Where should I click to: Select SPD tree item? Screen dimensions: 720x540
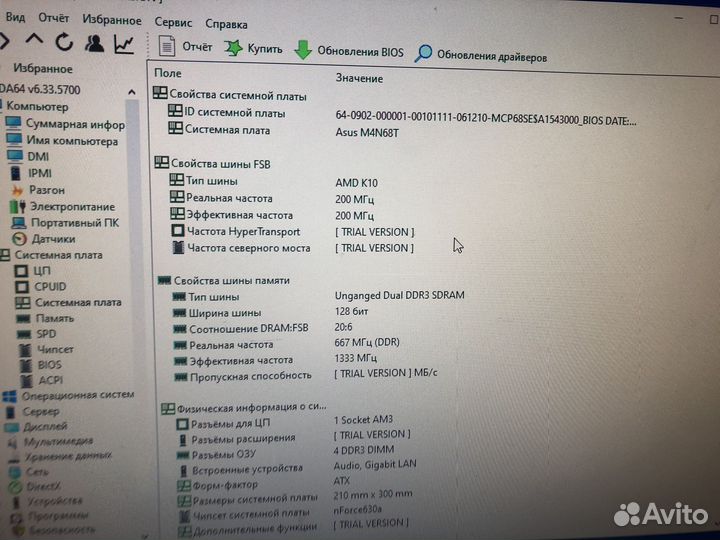[x=36, y=334]
